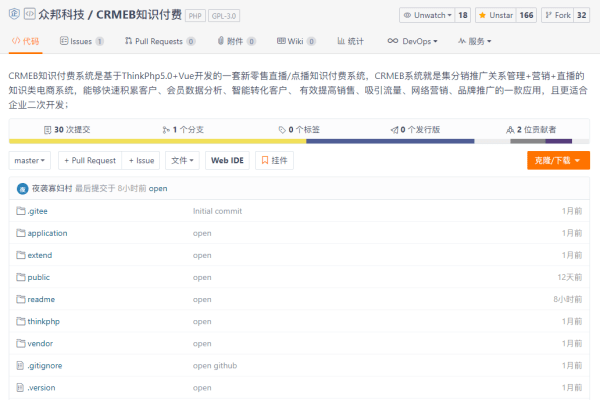Click the PHP language badge
The width and height of the screenshot is (600, 400).
pyautogui.click(x=195, y=16)
